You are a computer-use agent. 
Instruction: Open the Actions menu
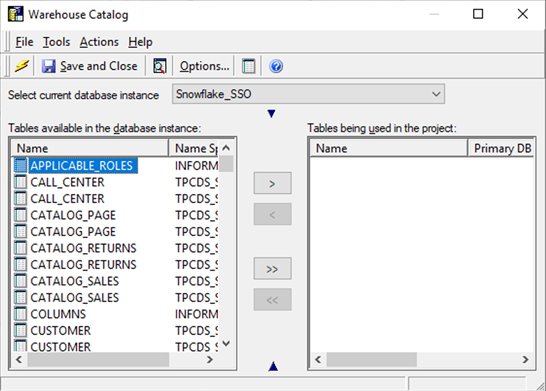[x=99, y=42]
